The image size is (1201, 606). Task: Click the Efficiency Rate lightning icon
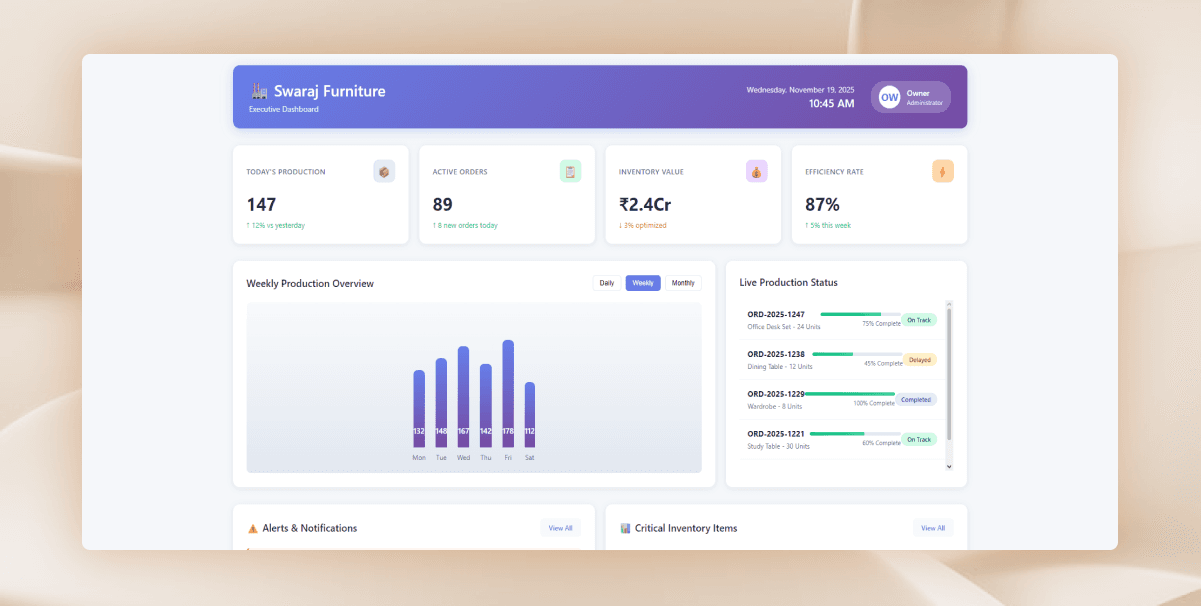point(943,171)
